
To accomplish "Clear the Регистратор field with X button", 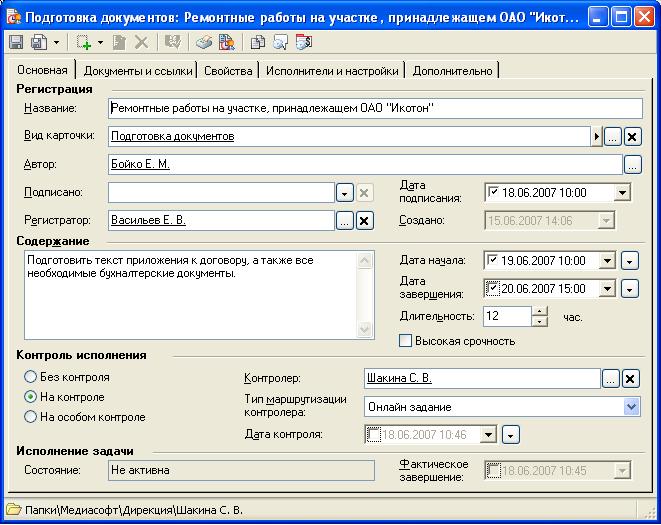I will tap(364, 221).
